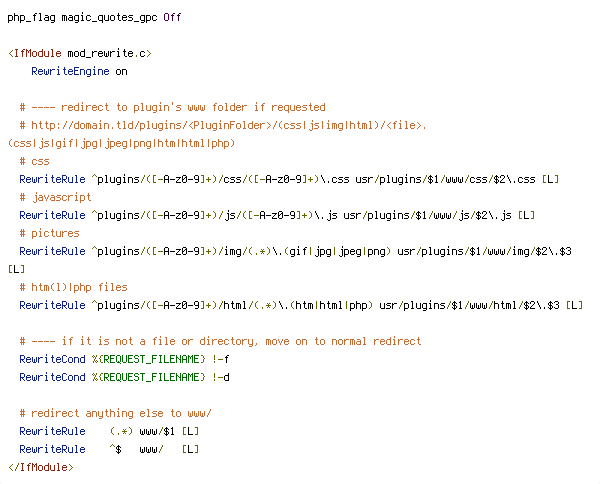
Task: Click the standalone wrapped '[L]' flag line
Action: pos(16,269)
